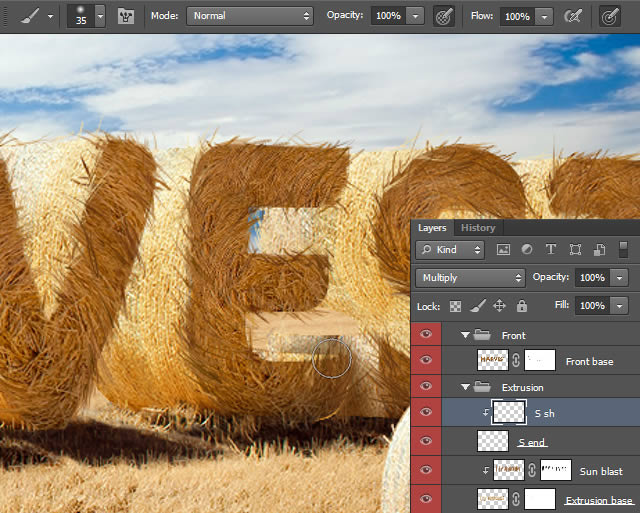Hide the Front group
Image resolution: width=640 pixels, height=513 pixels.
(426, 334)
